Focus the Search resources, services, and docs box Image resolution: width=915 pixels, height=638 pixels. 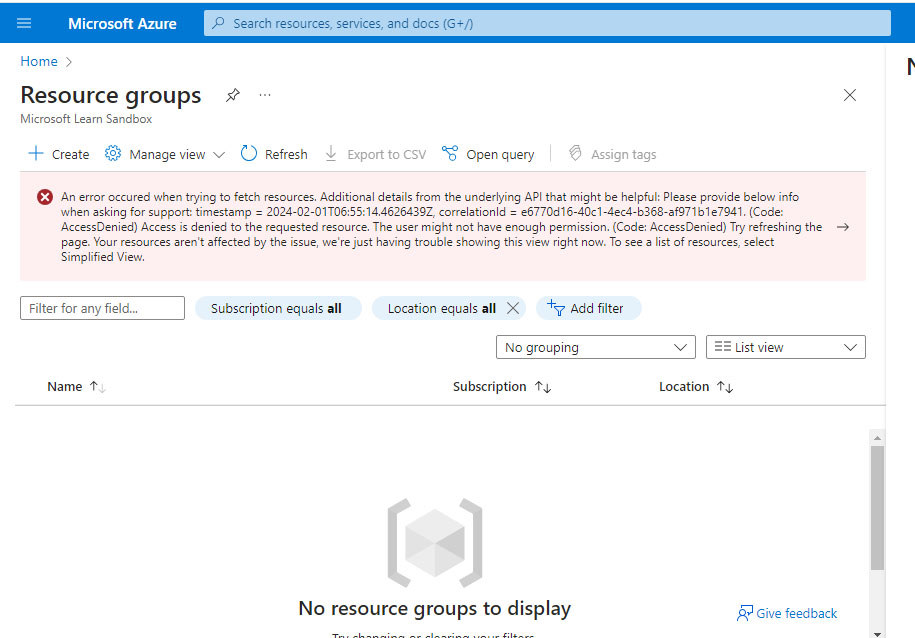[547, 23]
